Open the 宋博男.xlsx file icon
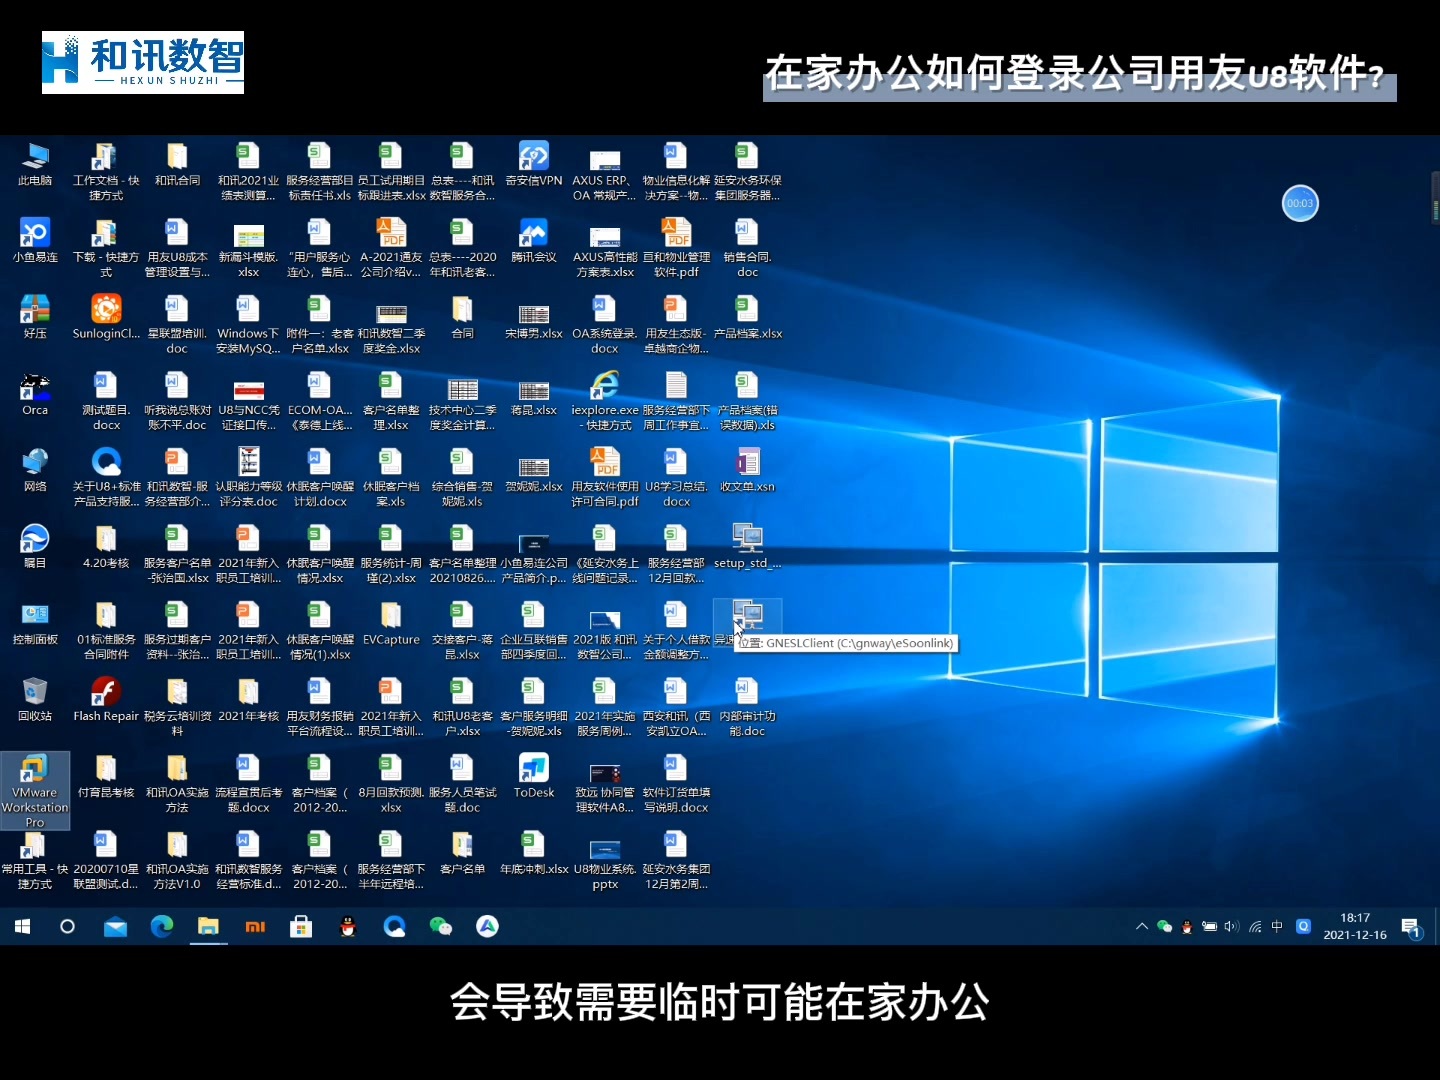 533,318
